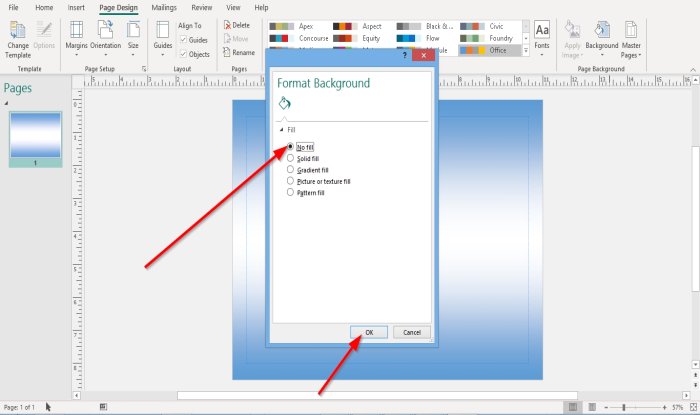Expand the color schemes gallery

525,51
